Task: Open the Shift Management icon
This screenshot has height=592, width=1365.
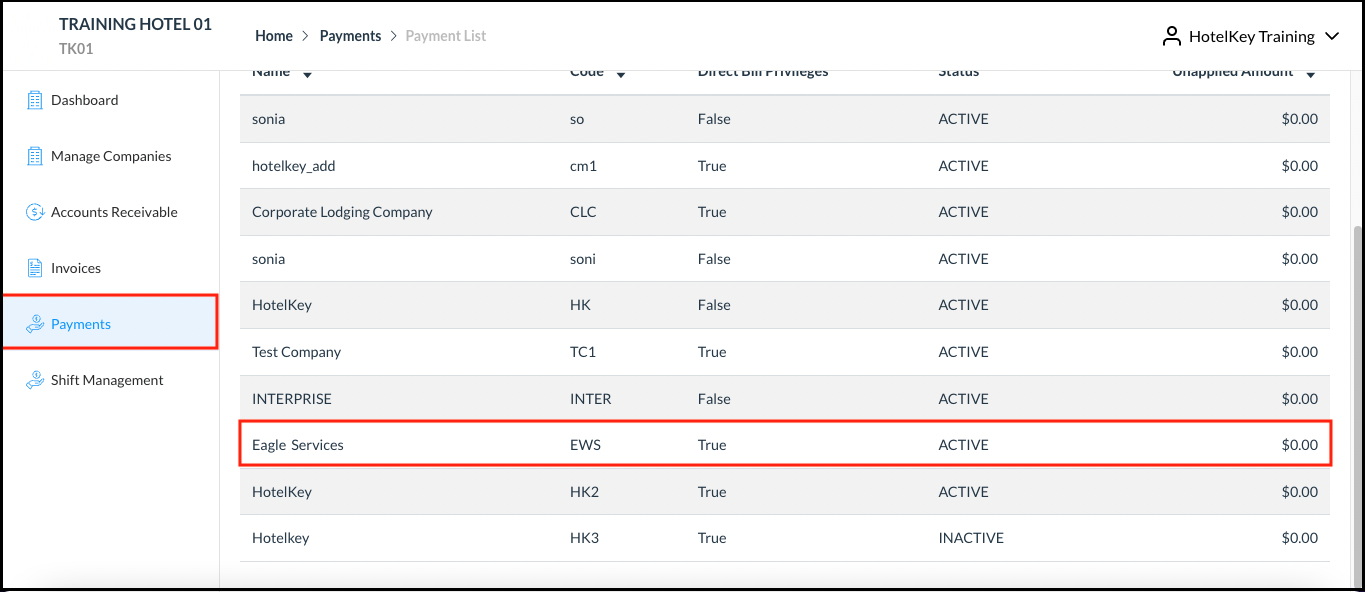Action: 34,380
